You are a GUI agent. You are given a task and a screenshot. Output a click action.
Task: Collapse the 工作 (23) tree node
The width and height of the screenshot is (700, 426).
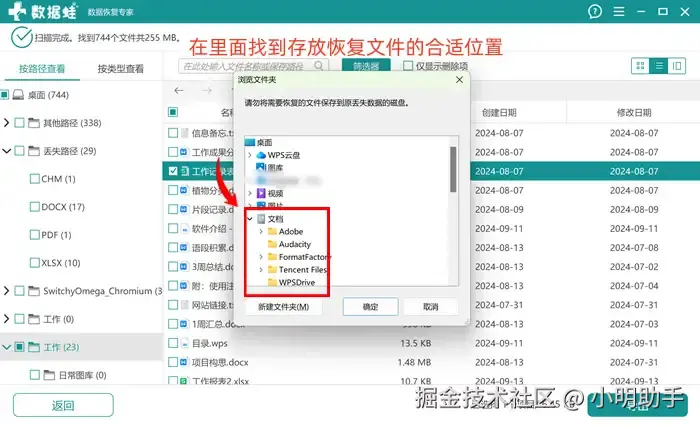click(6, 347)
